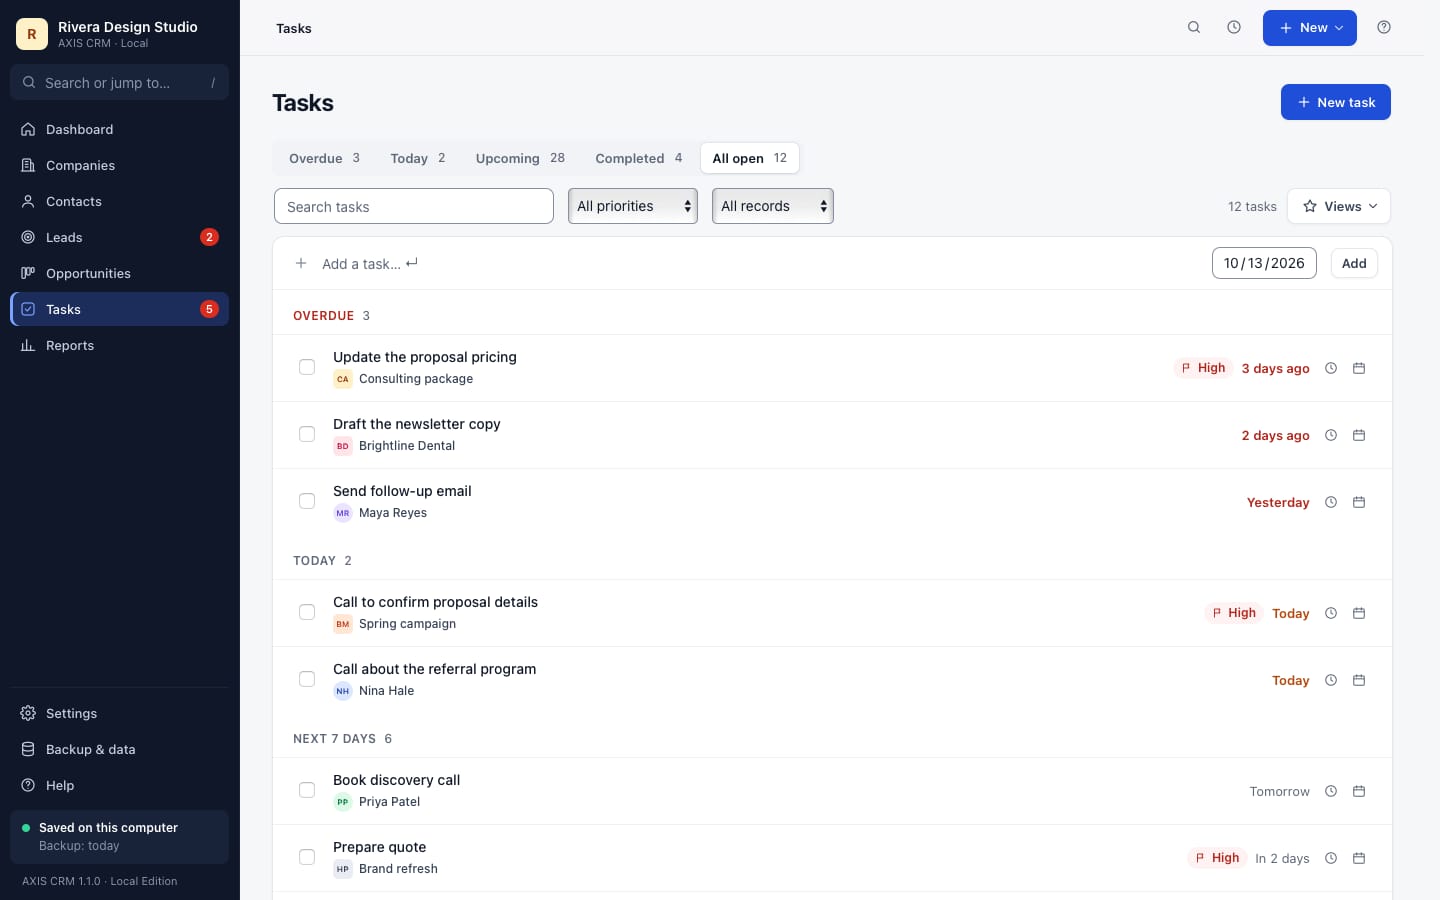Switch to the Upcoming tab
This screenshot has width=1440, height=900.
coord(520,158)
